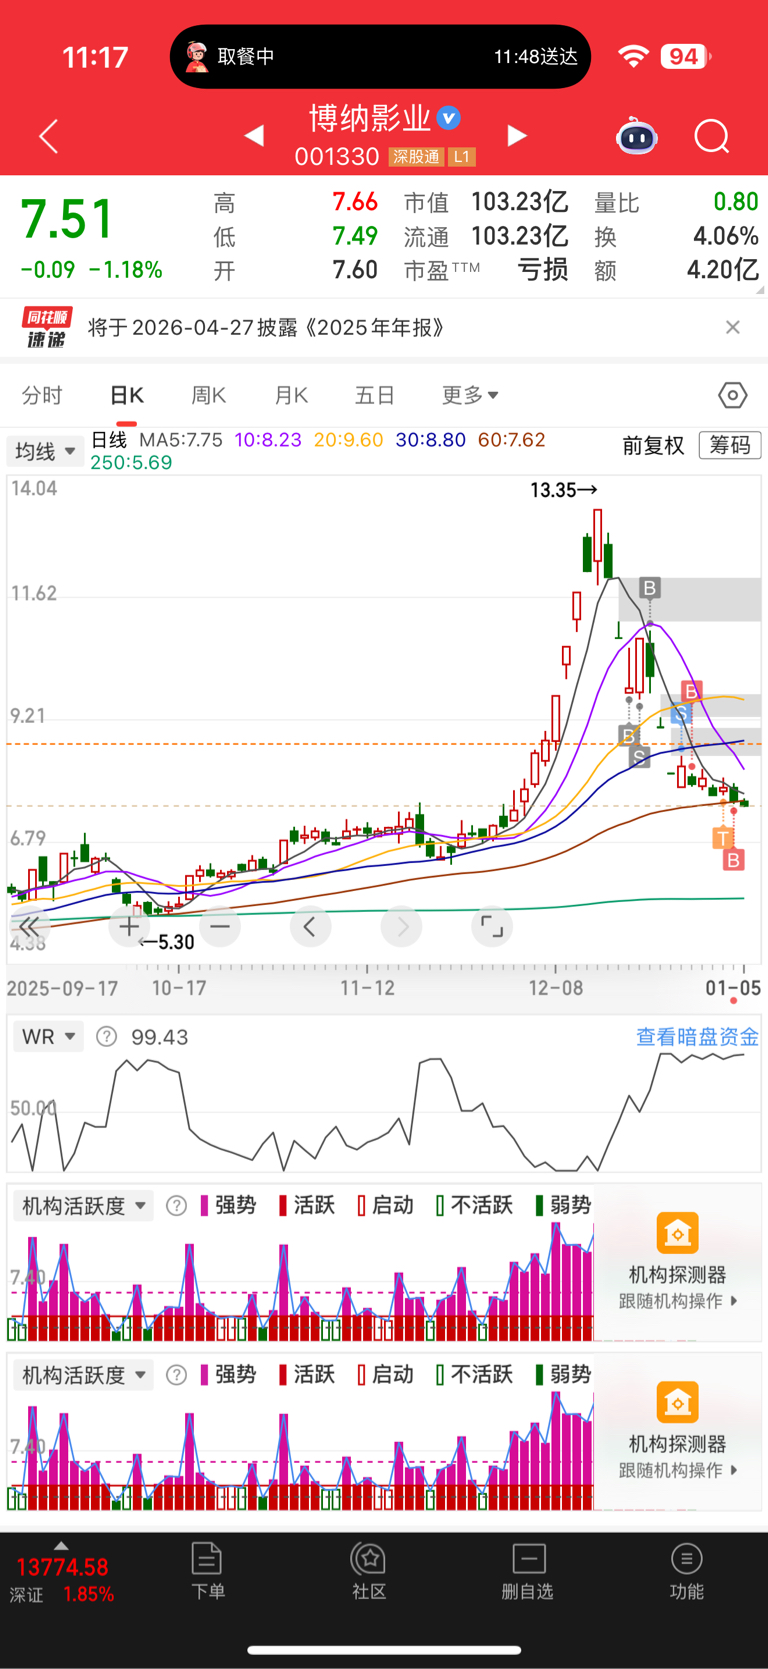Screen dimensions: 768x1669
Task: Toggle the 前复权 adjustment setting
Action: [653, 446]
